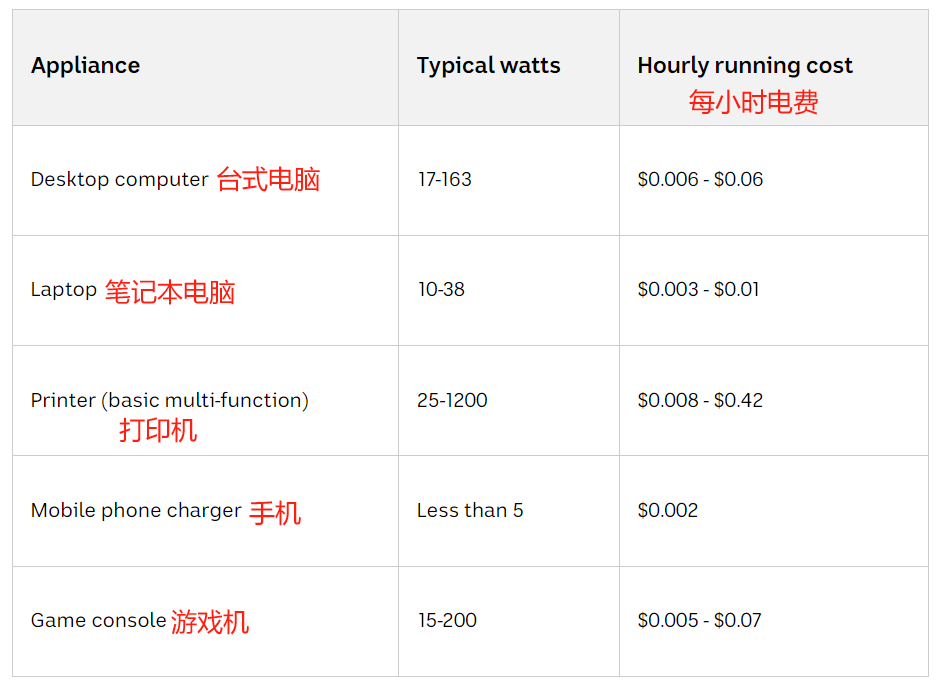Select the Typical watts column header

(x=489, y=65)
